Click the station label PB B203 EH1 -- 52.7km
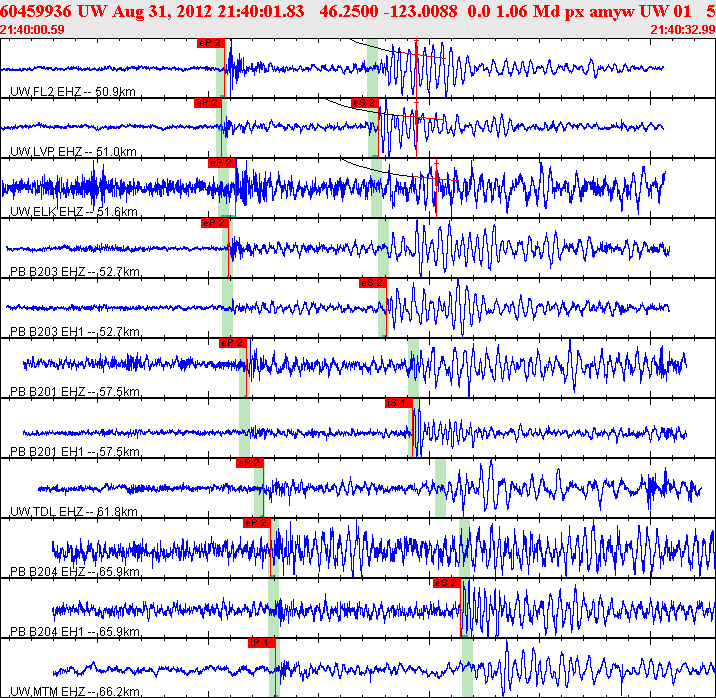Image resolution: width=716 pixels, height=698 pixels. coord(75,332)
